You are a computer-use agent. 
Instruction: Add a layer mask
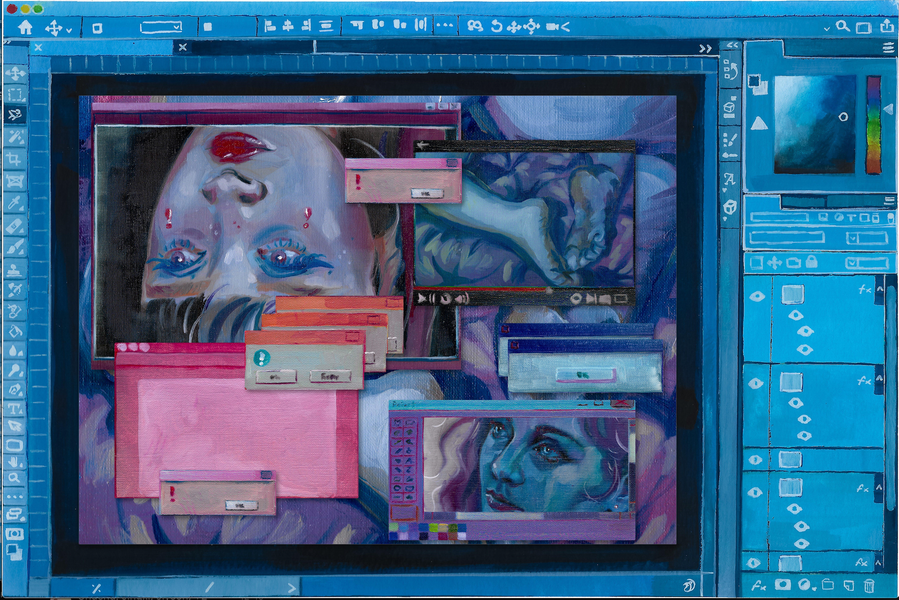click(x=783, y=585)
